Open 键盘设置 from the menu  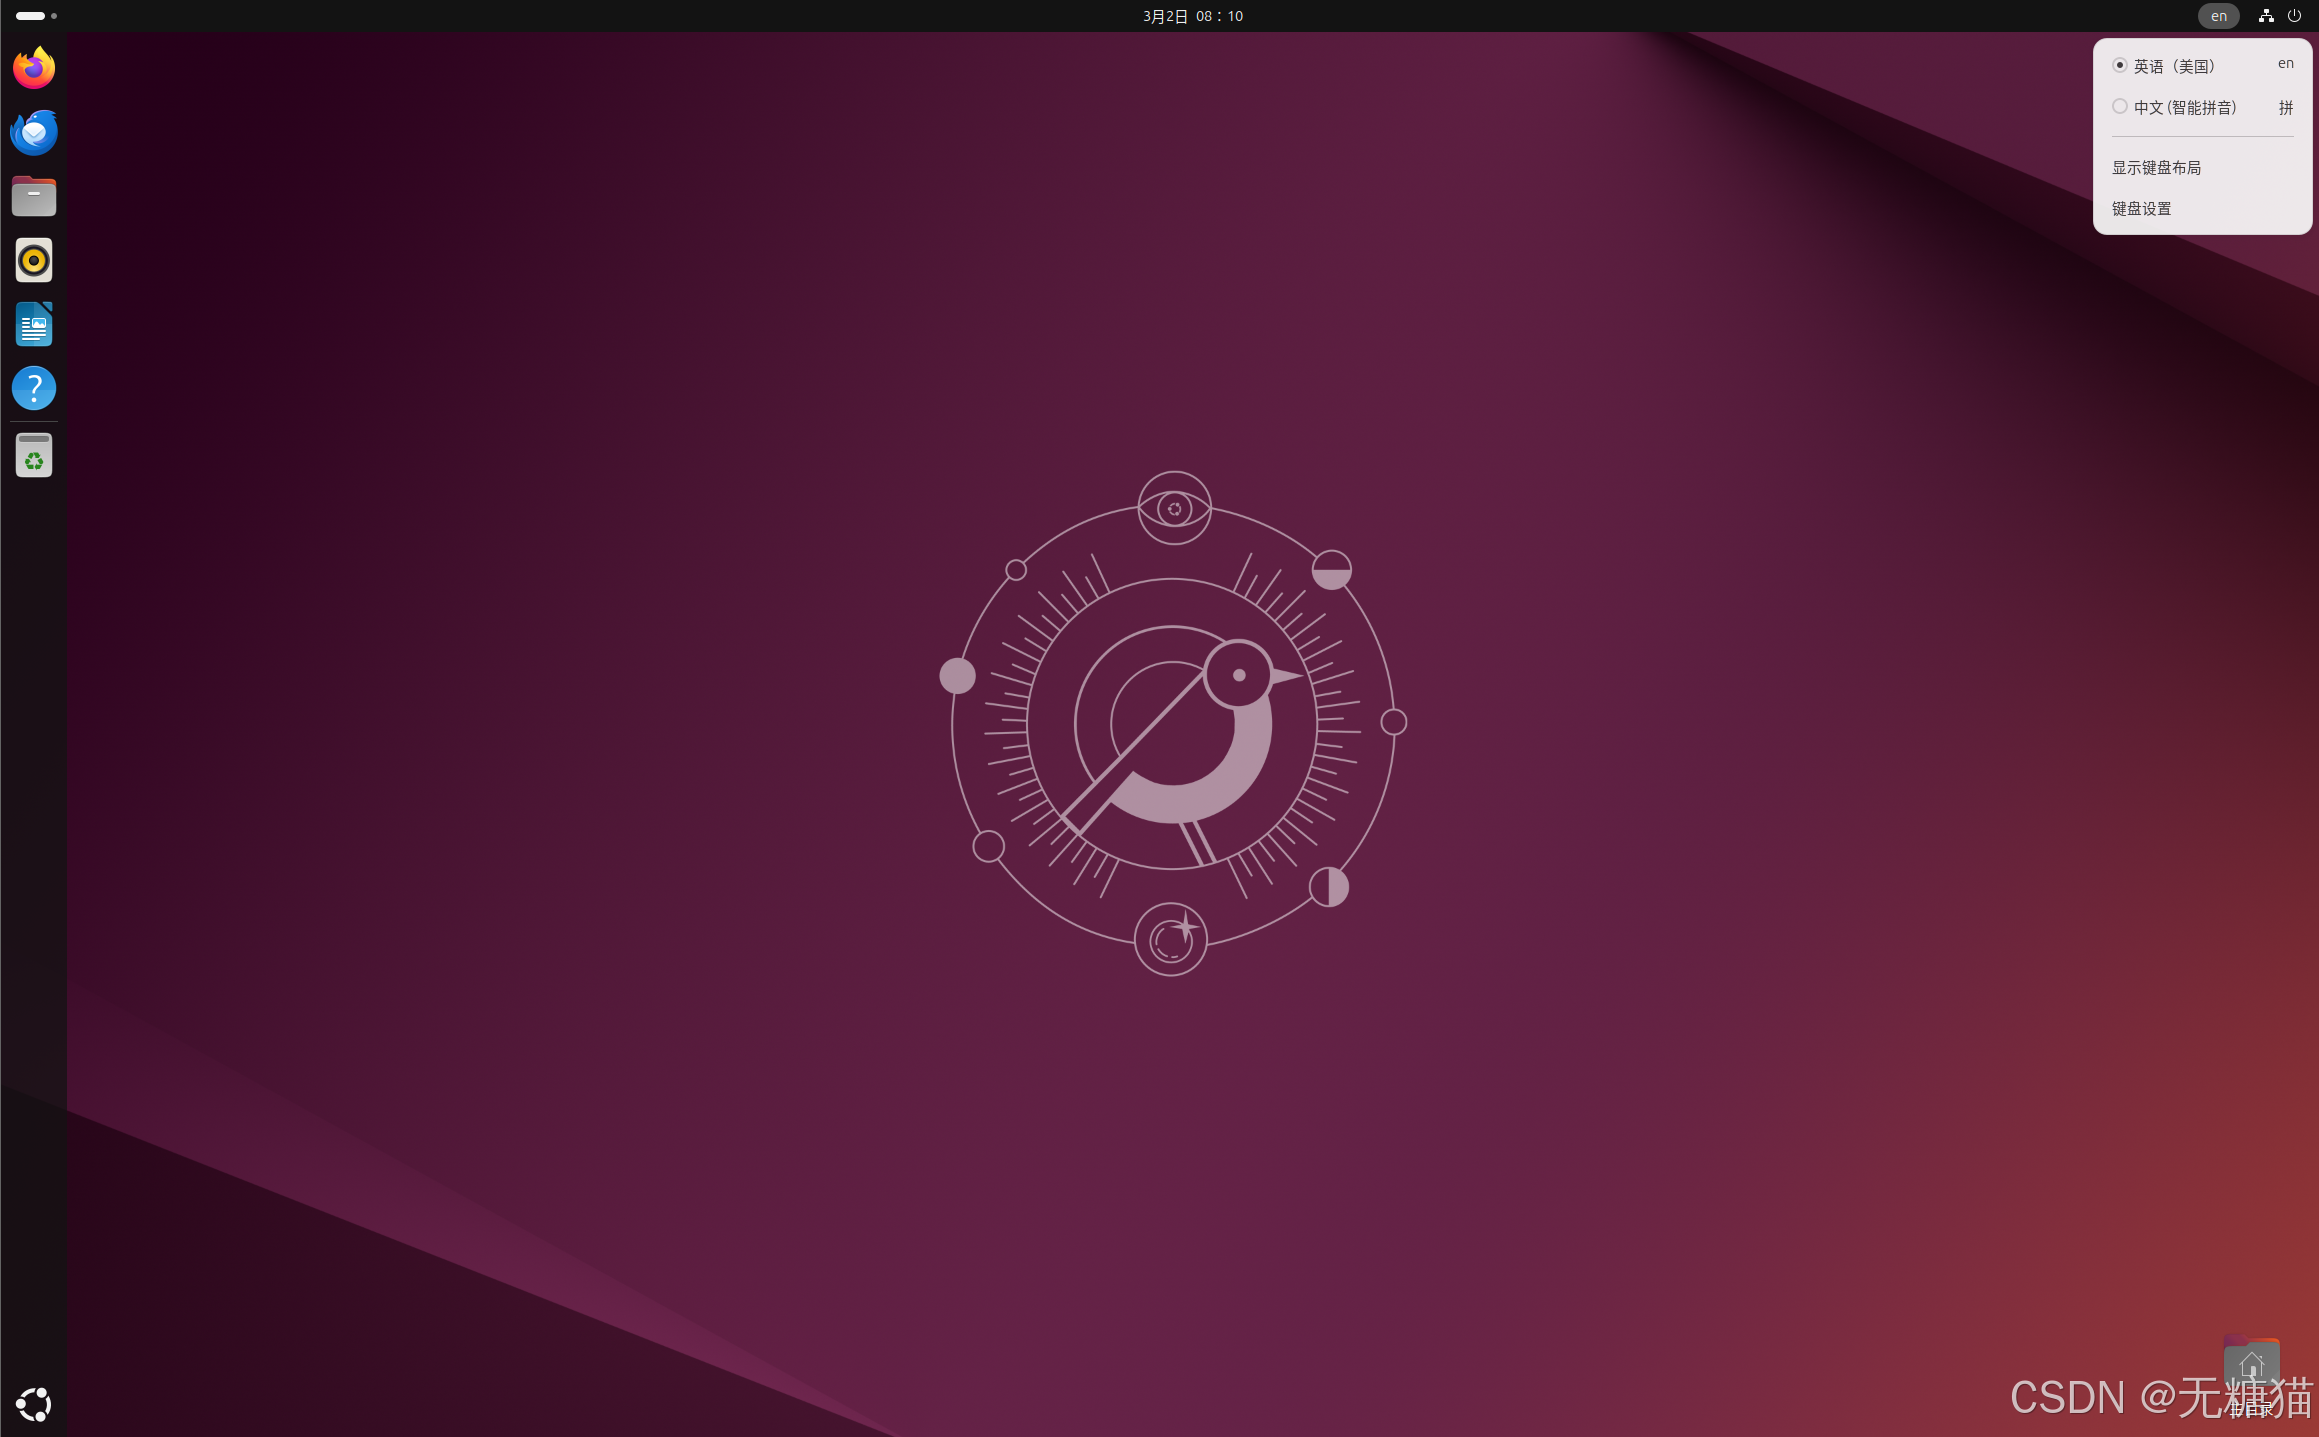point(2141,209)
